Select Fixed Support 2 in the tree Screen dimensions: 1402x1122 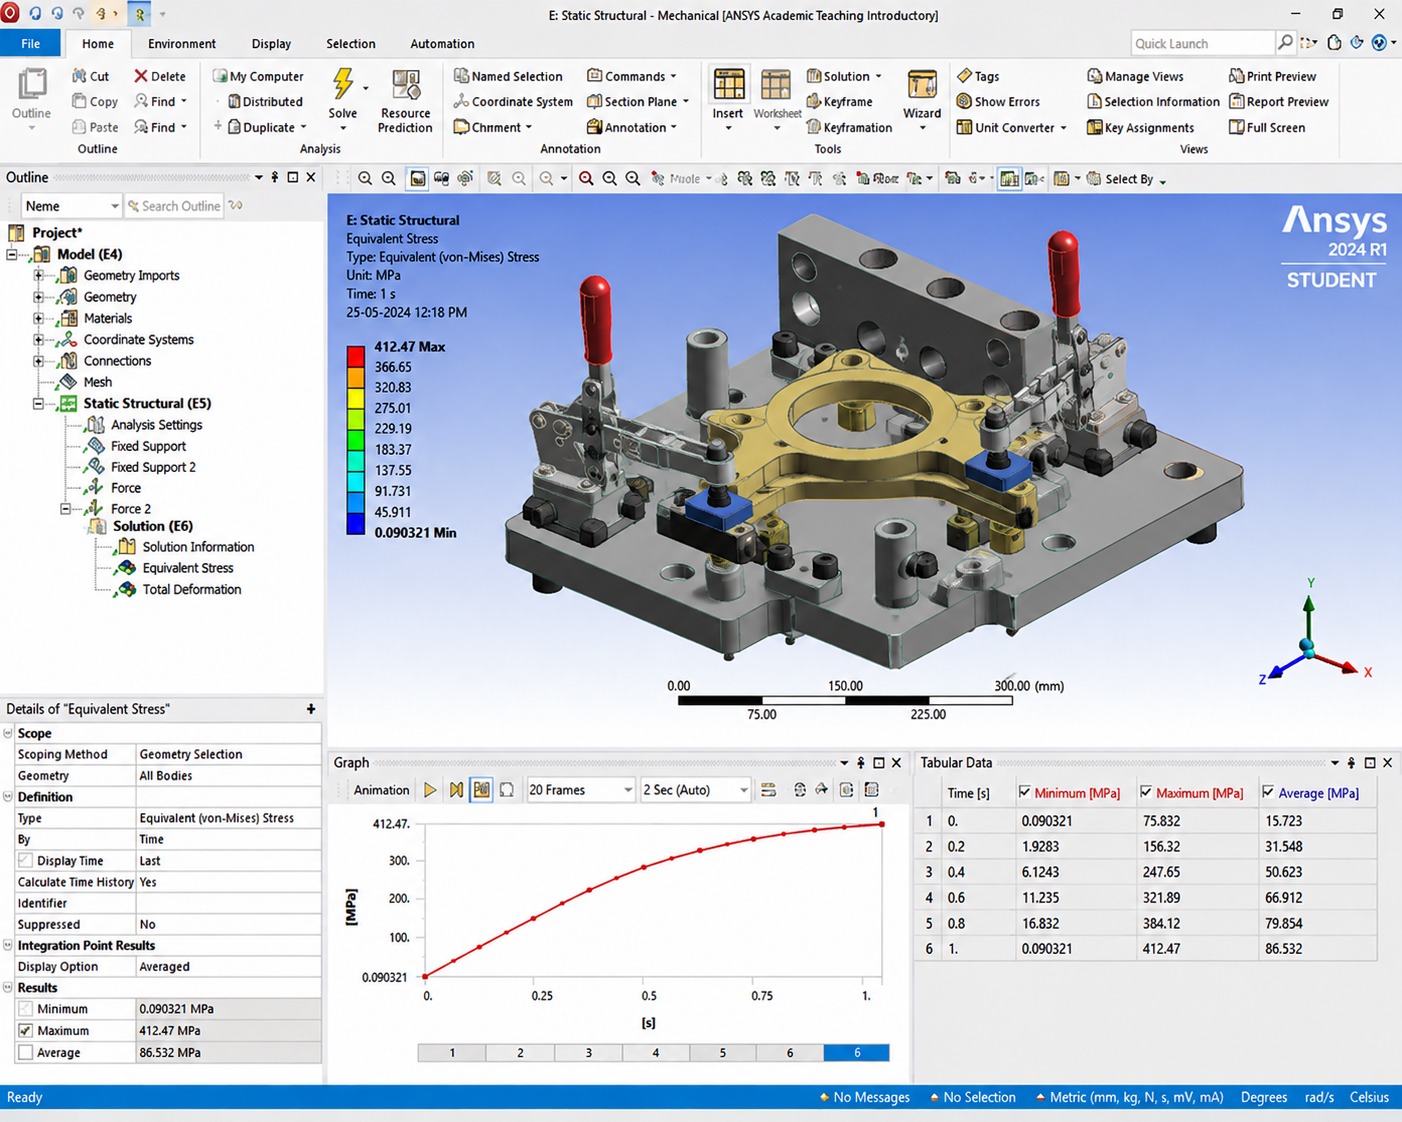click(153, 467)
